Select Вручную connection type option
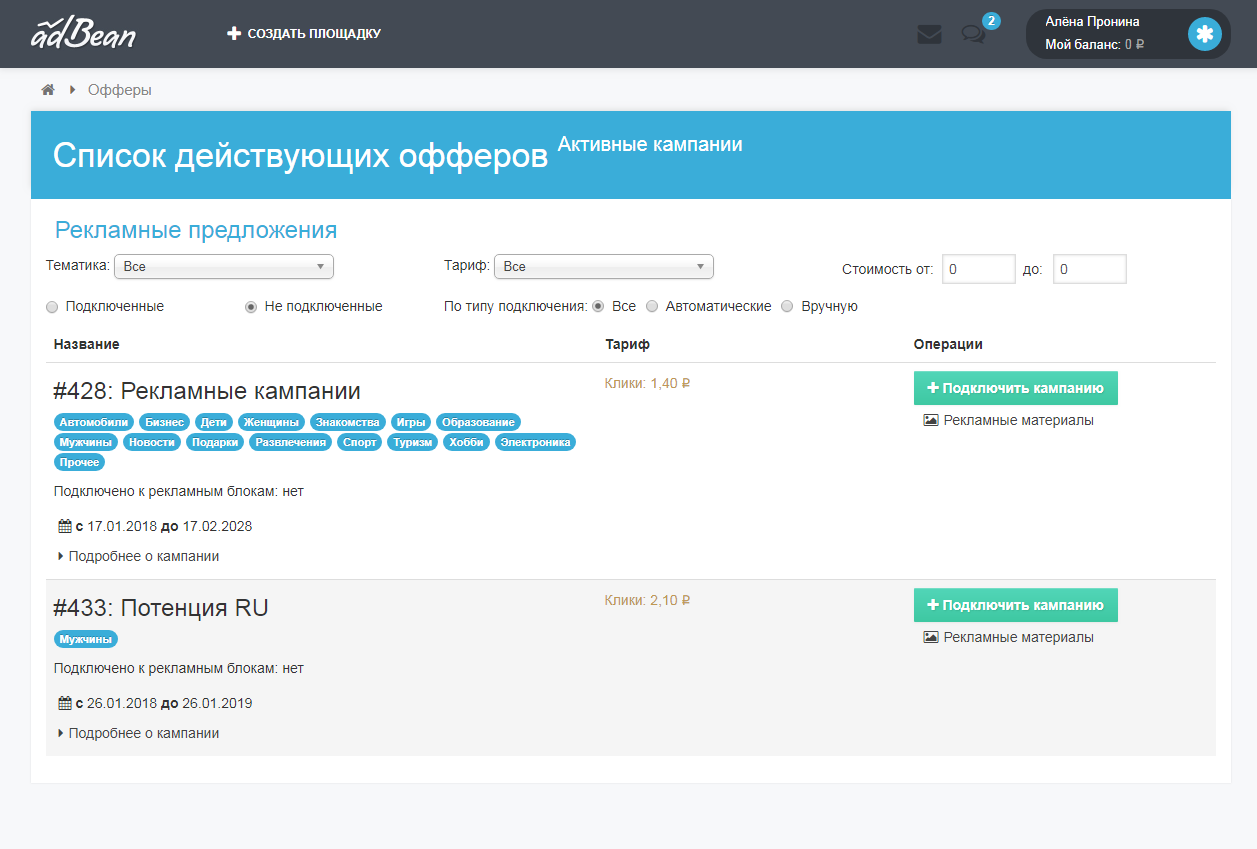The height and width of the screenshot is (849, 1257). click(x=786, y=306)
